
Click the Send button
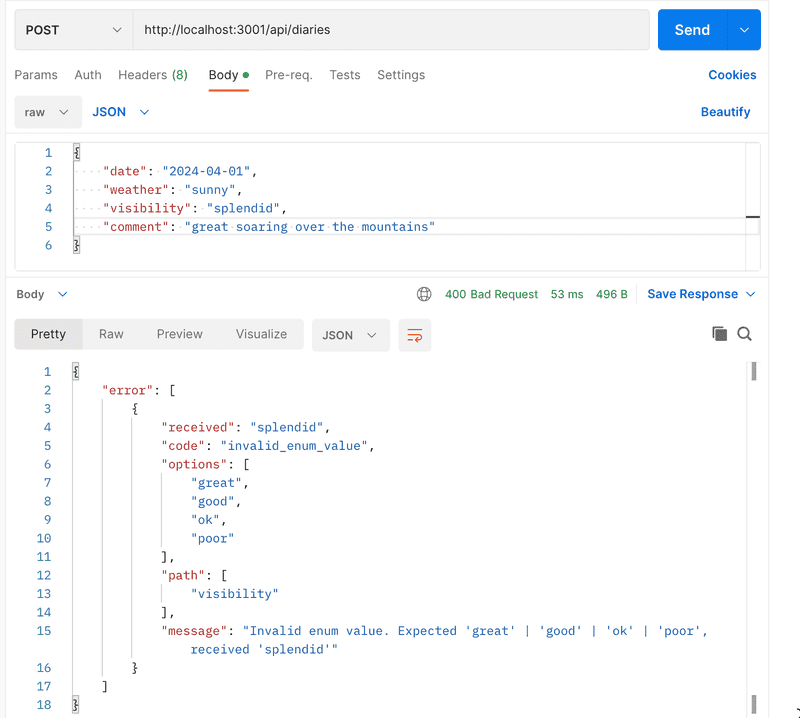click(x=692, y=30)
